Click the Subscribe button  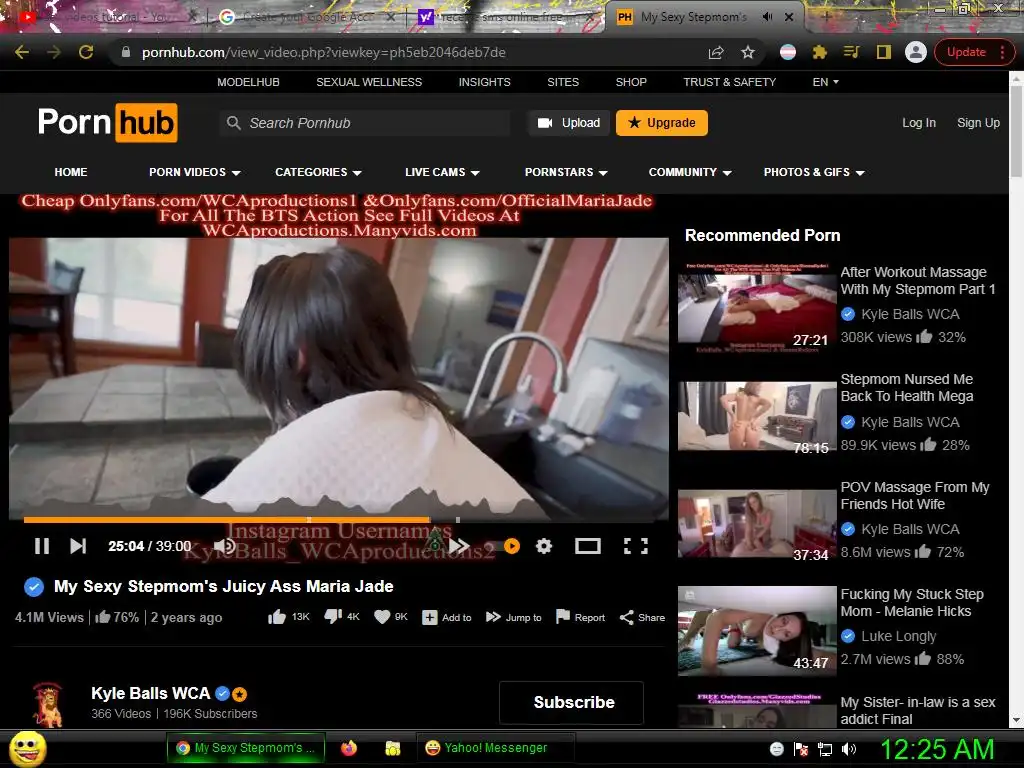(x=571, y=703)
